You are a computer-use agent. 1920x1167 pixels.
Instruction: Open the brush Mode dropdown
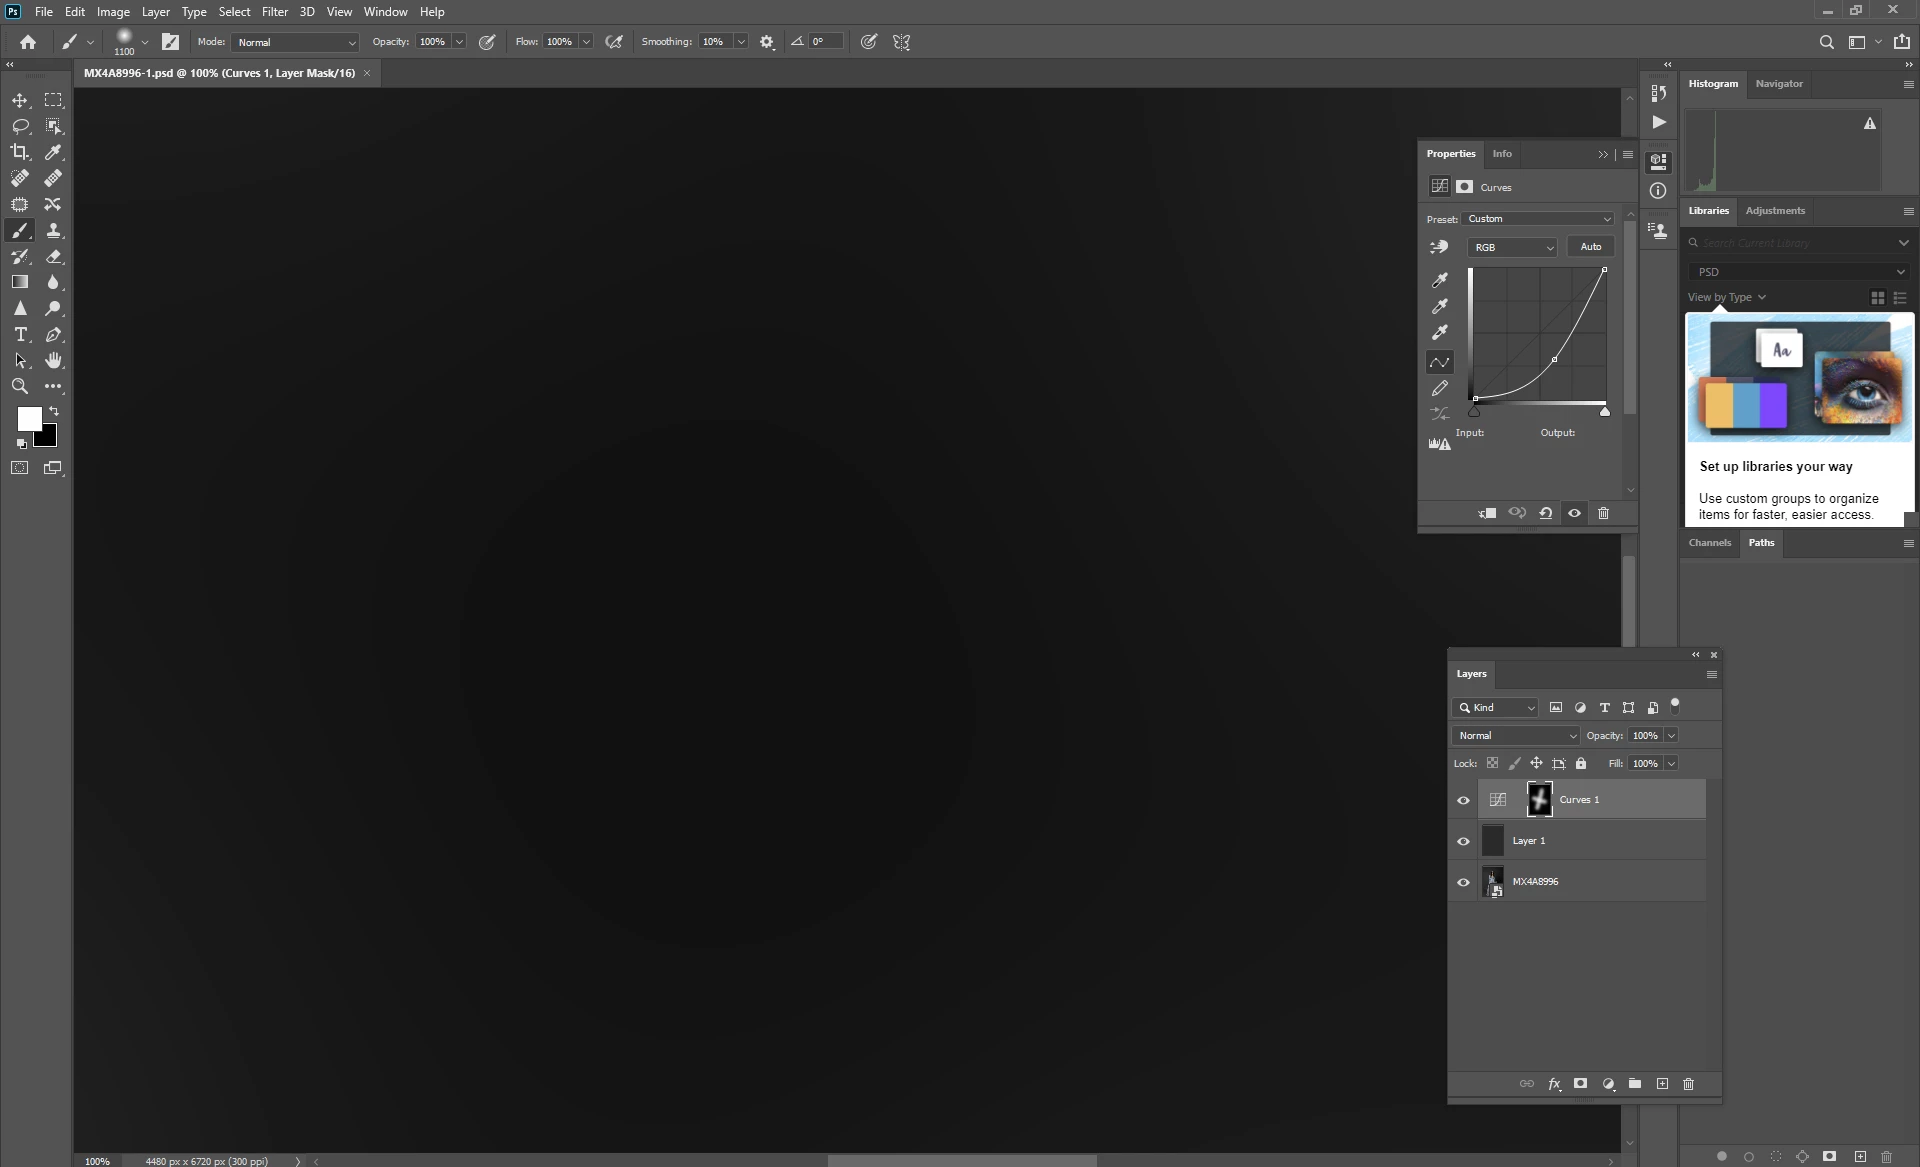(295, 42)
